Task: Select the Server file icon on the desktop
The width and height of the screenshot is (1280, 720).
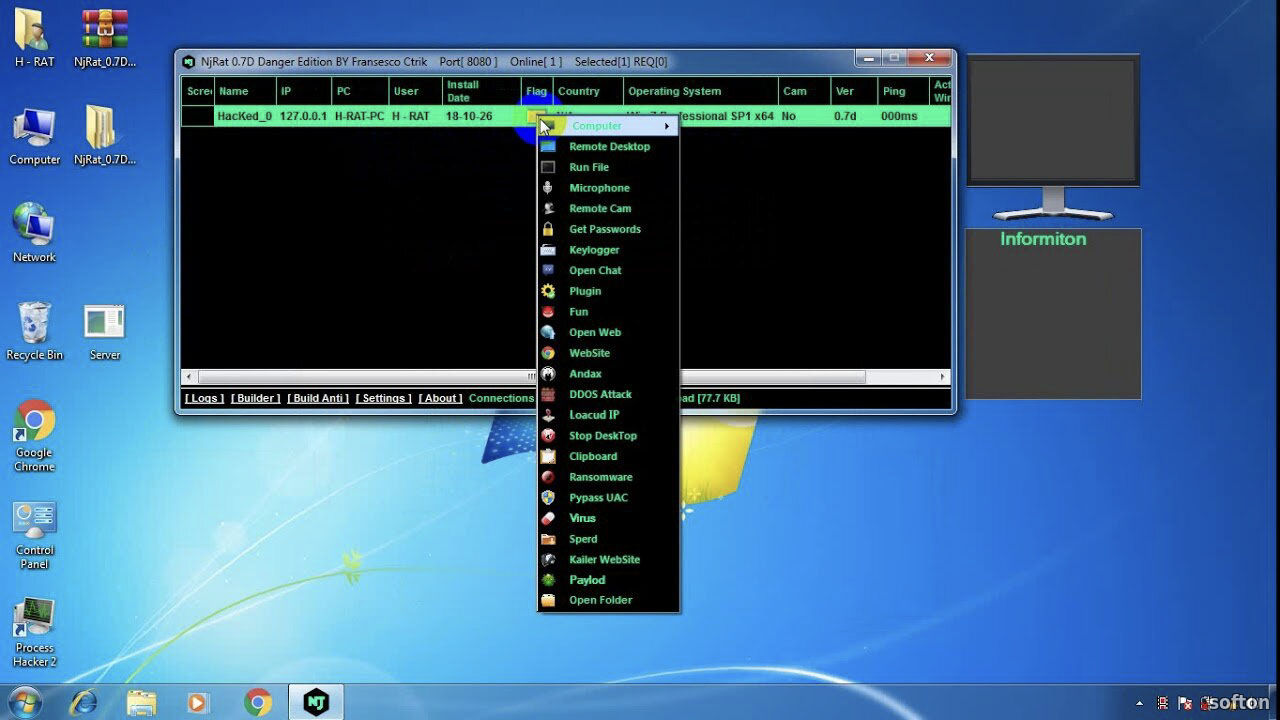Action: tap(104, 331)
